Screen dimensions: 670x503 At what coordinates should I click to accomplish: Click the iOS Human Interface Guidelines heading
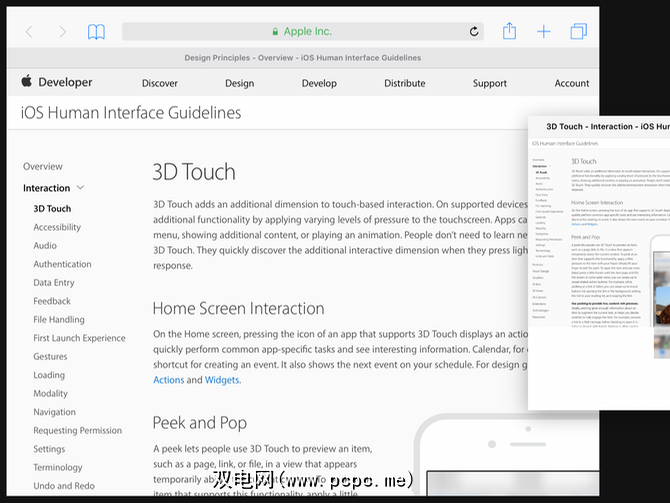tap(131, 113)
